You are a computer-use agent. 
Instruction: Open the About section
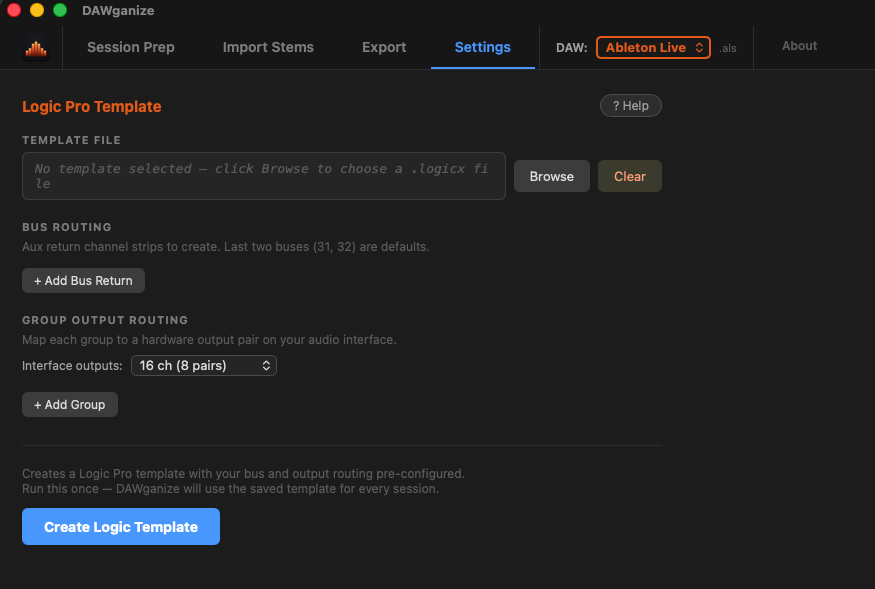799,45
